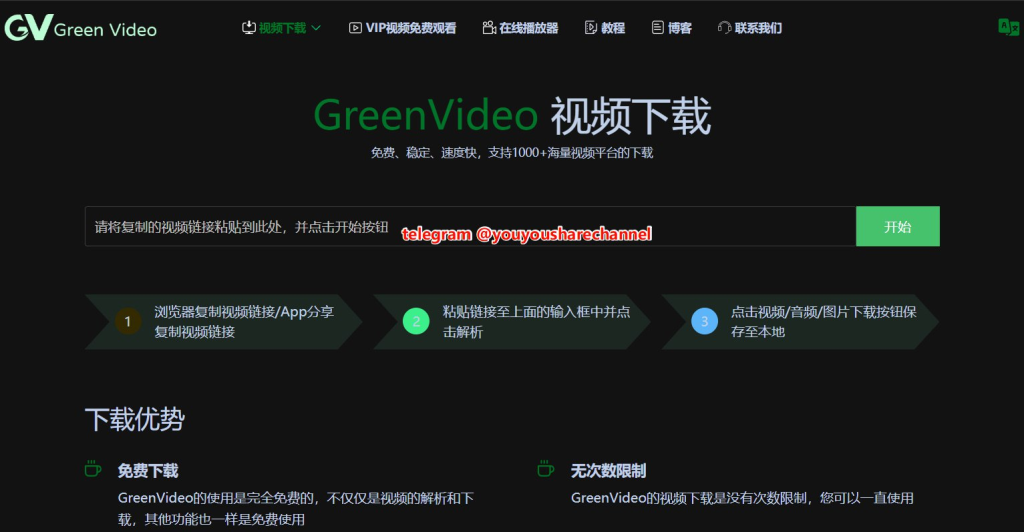Viewport: 1024px width, 532px height.
Task: Click the cup icon beside 无次数限制
Action: point(546,469)
